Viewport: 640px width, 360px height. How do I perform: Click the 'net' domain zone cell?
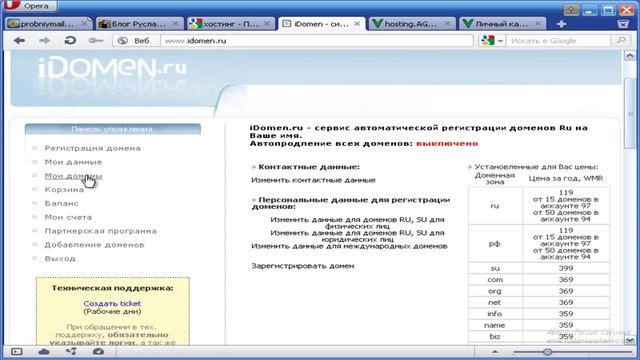tap(495, 302)
